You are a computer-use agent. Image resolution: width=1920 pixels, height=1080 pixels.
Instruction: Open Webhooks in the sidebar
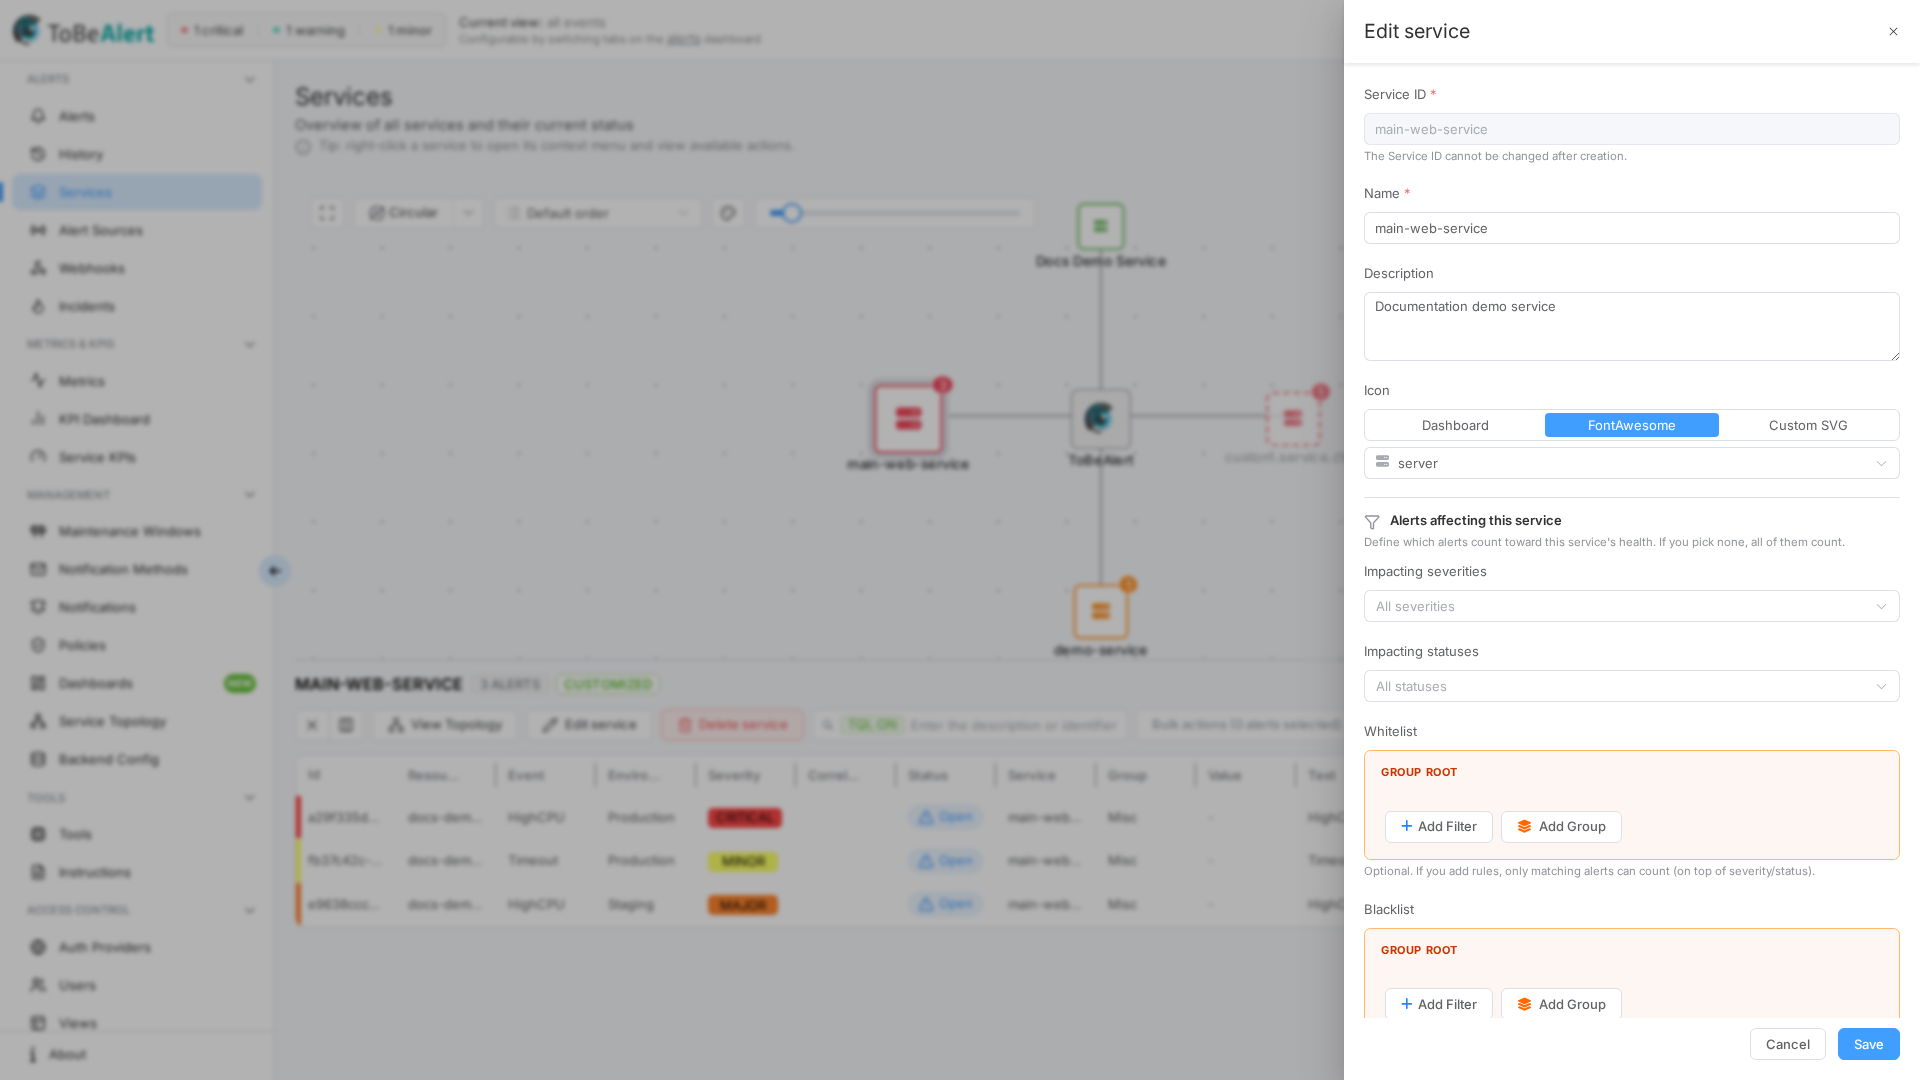[137, 268]
